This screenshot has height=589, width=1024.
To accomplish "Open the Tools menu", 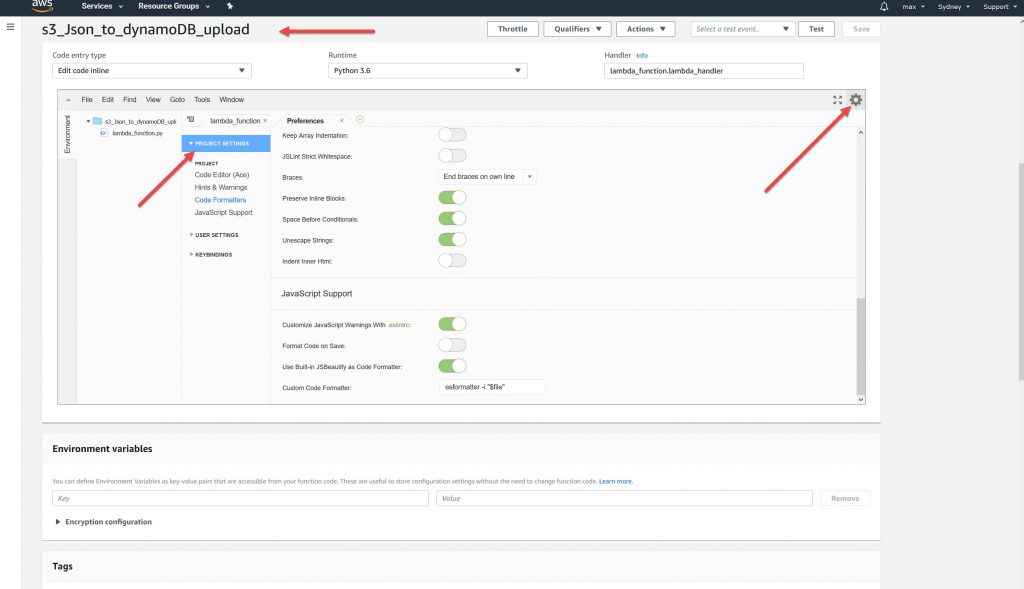I will coord(202,100).
